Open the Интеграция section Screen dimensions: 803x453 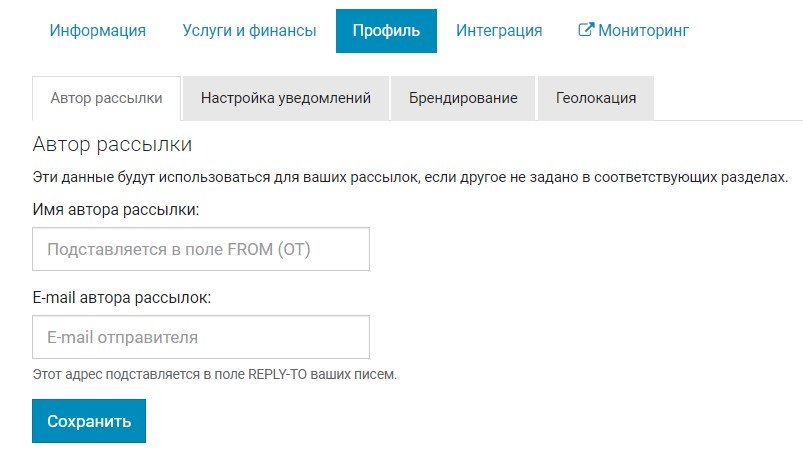coord(499,31)
